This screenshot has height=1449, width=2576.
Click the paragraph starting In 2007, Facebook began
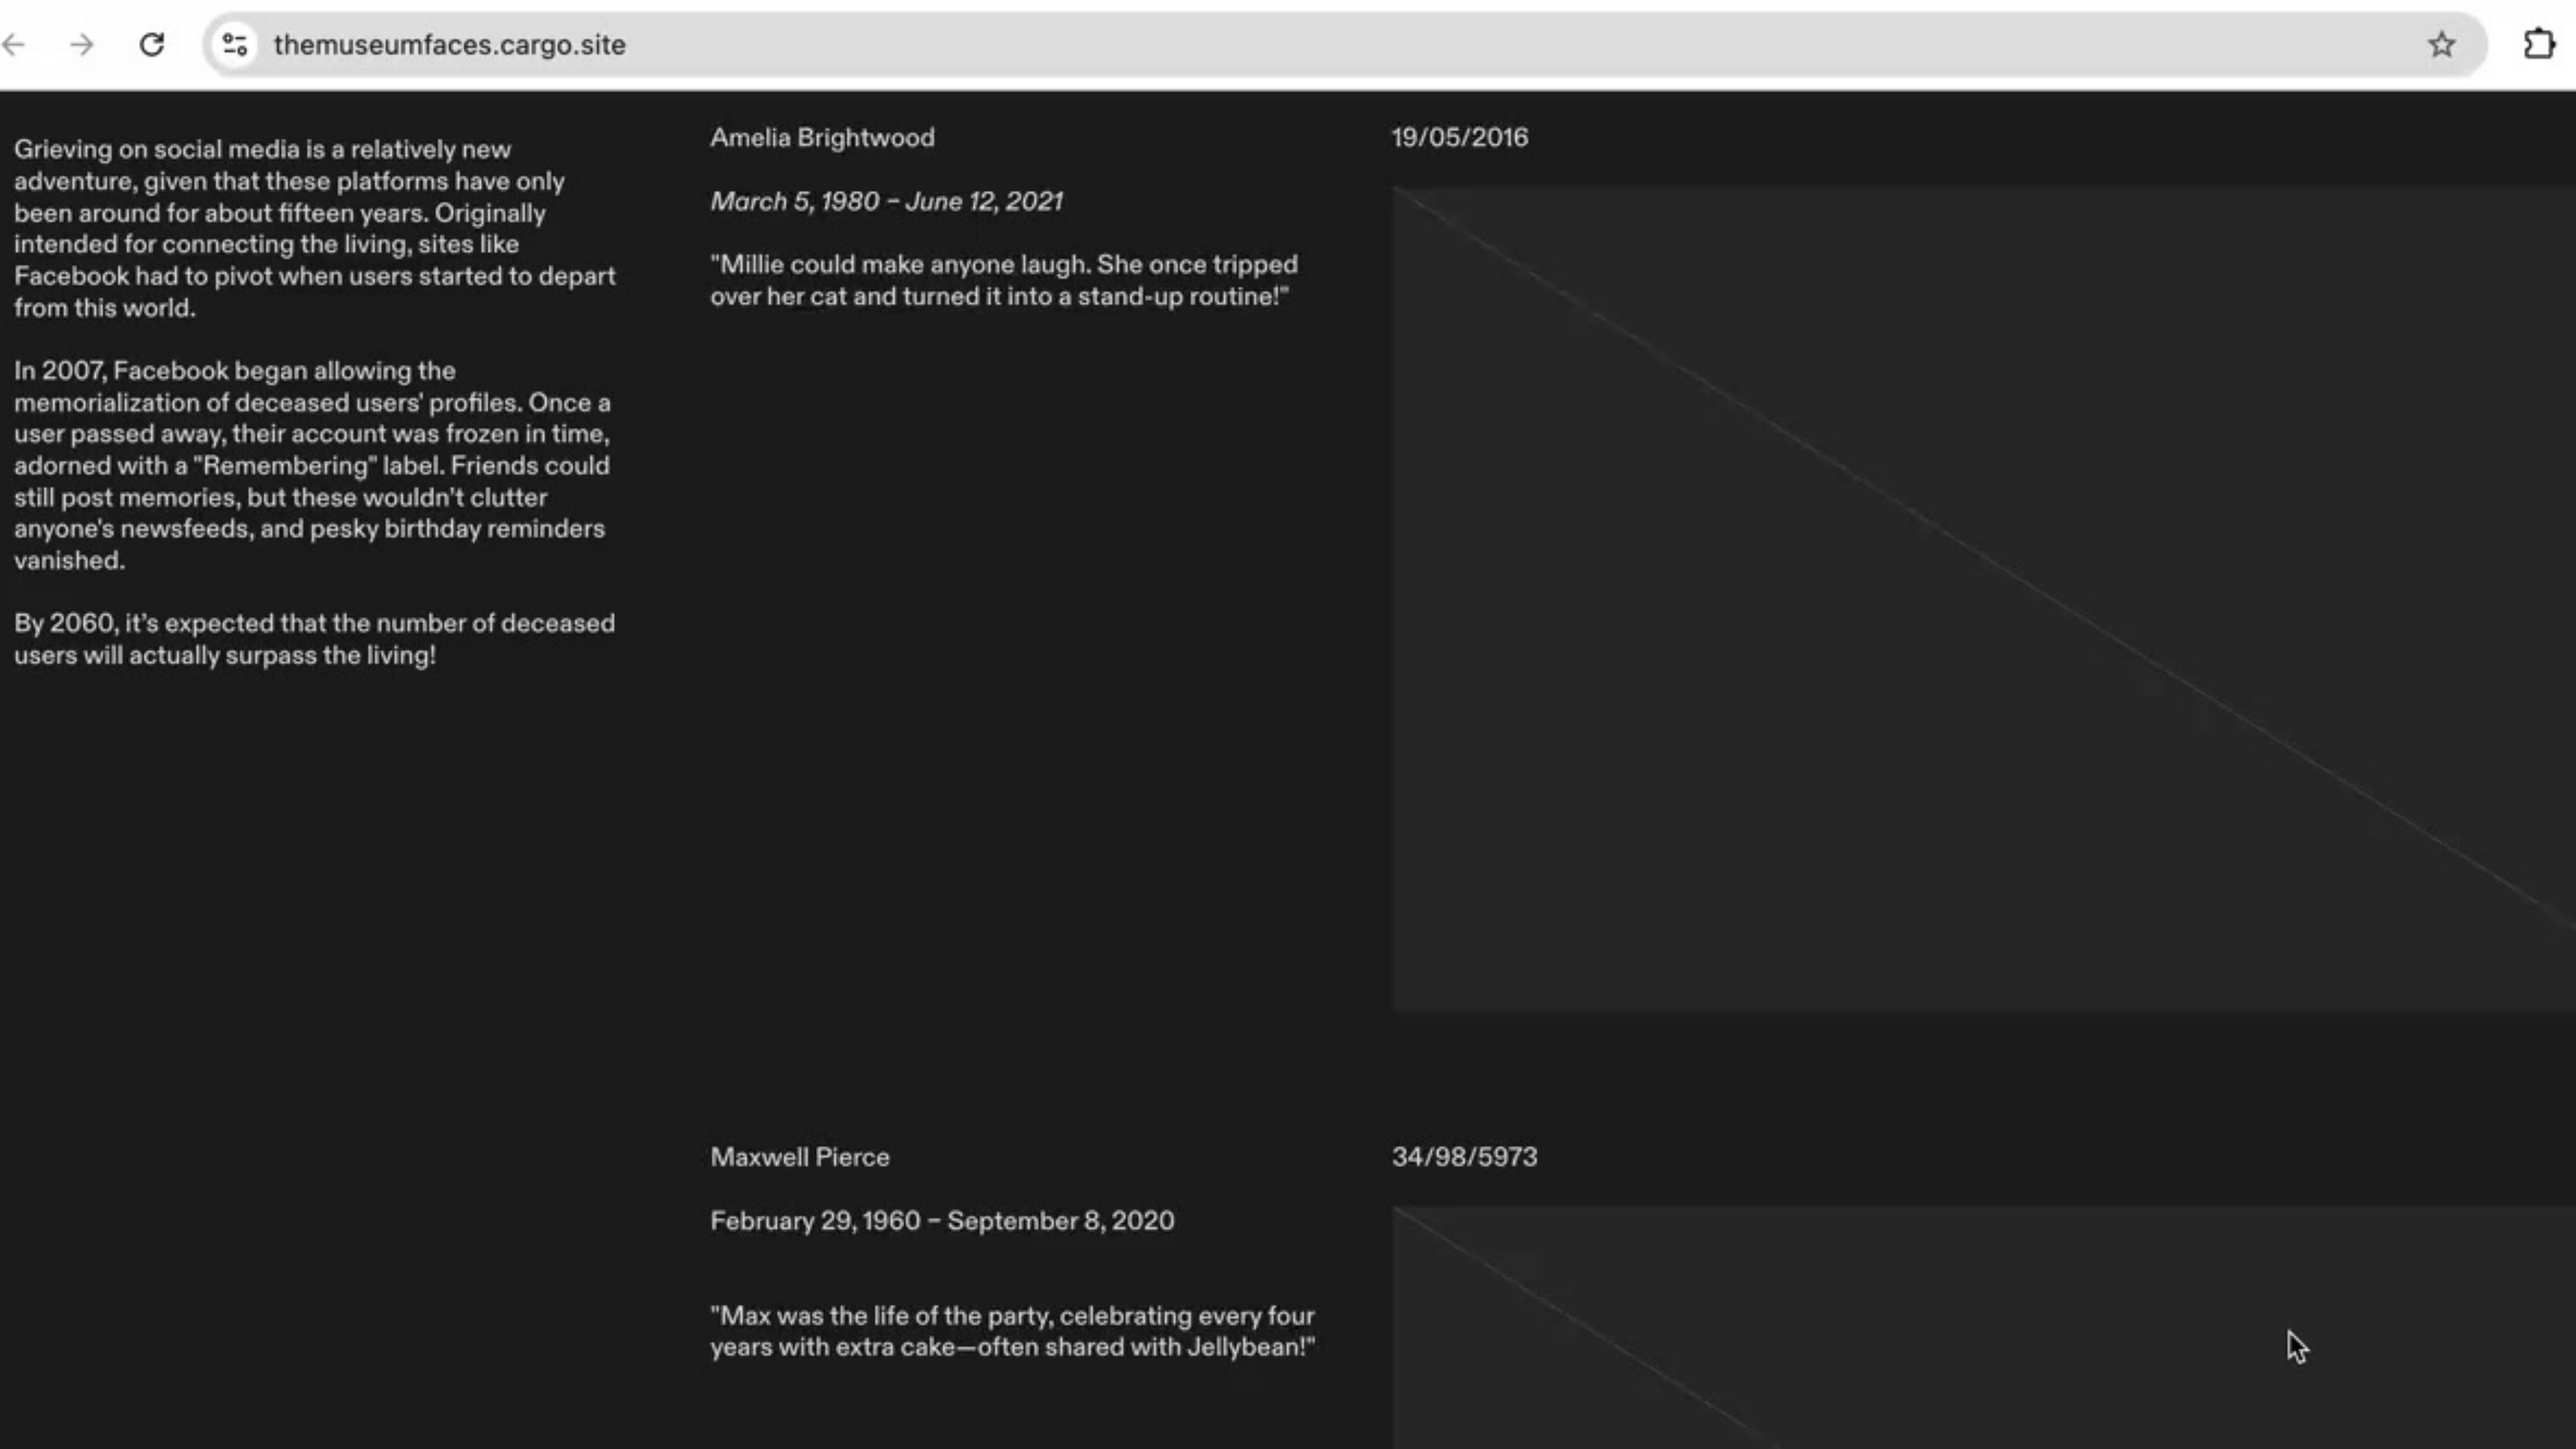coord(312,465)
